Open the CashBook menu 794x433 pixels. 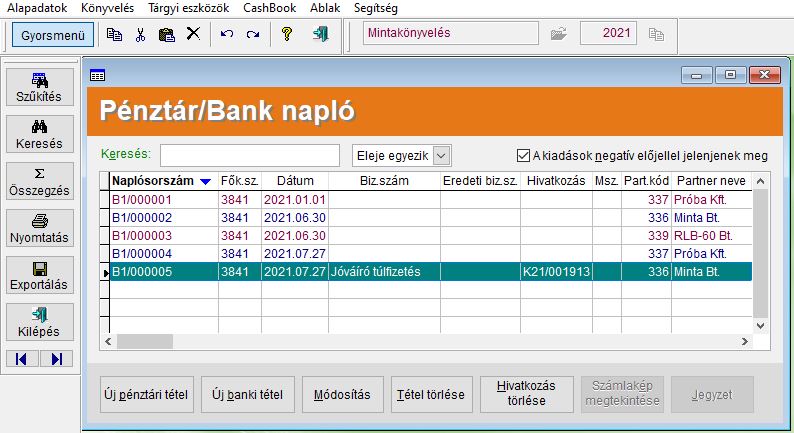tap(269, 8)
